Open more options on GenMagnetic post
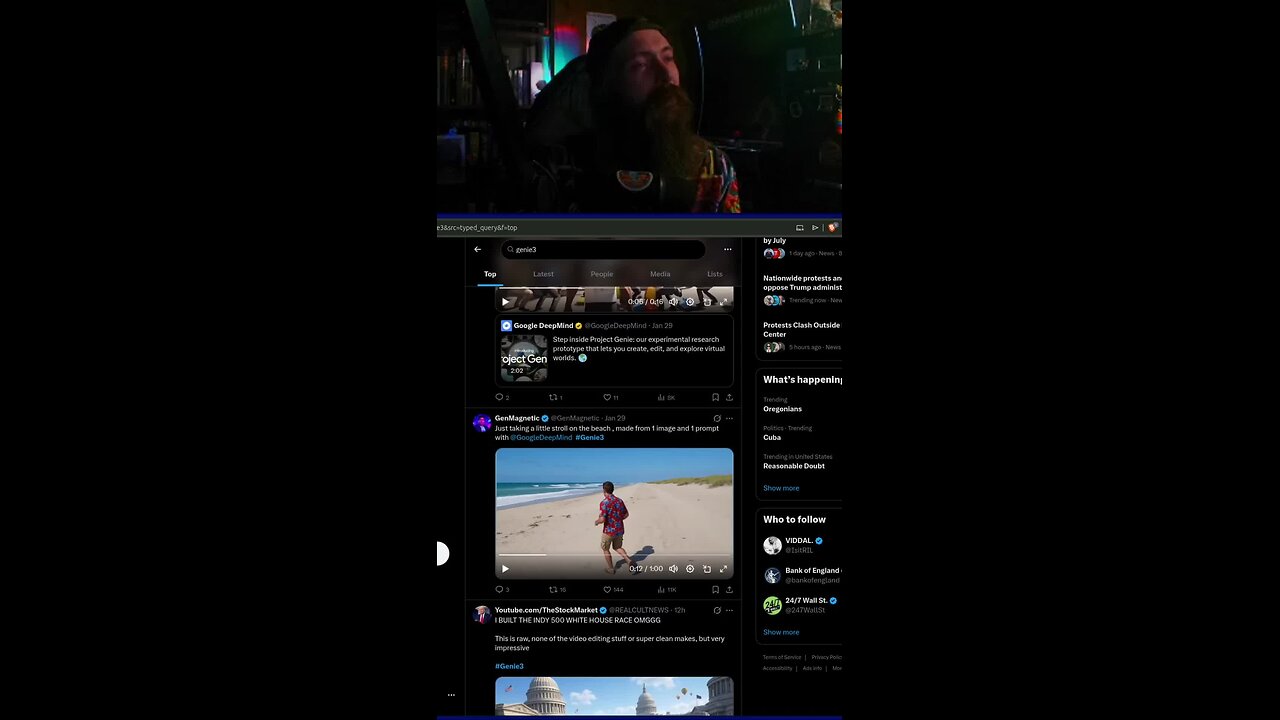The height and width of the screenshot is (720, 1280). coord(729,418)
